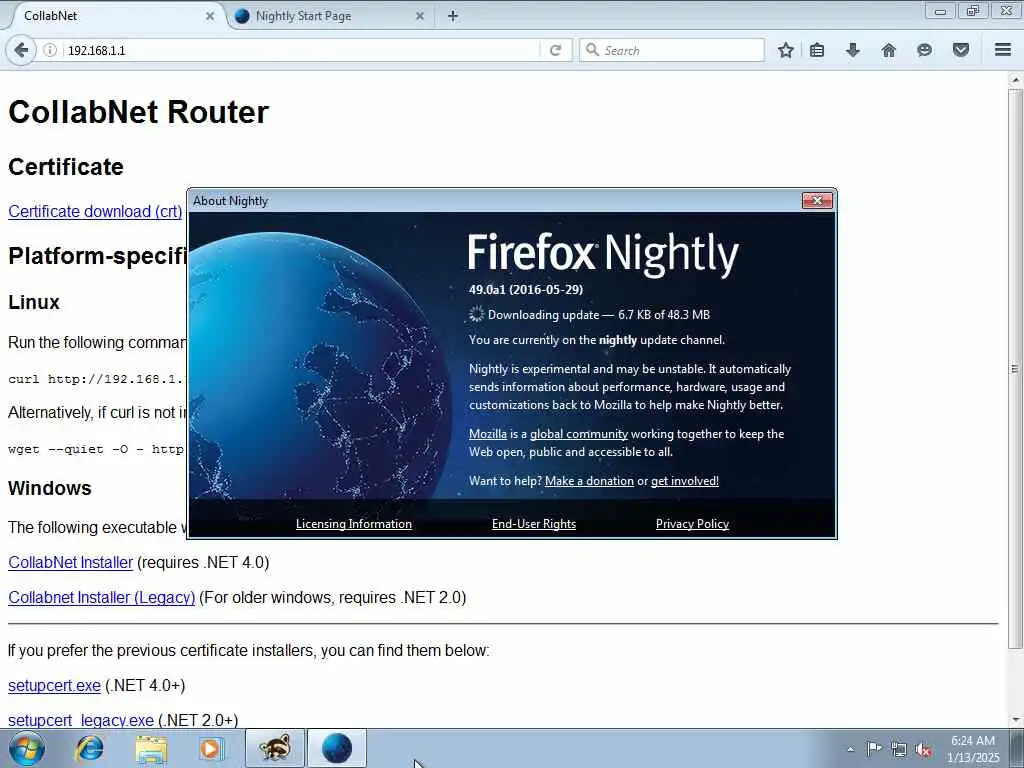Open Action Center flag icon
This screenshot has height=768, width=1024.
coord(874,748)
